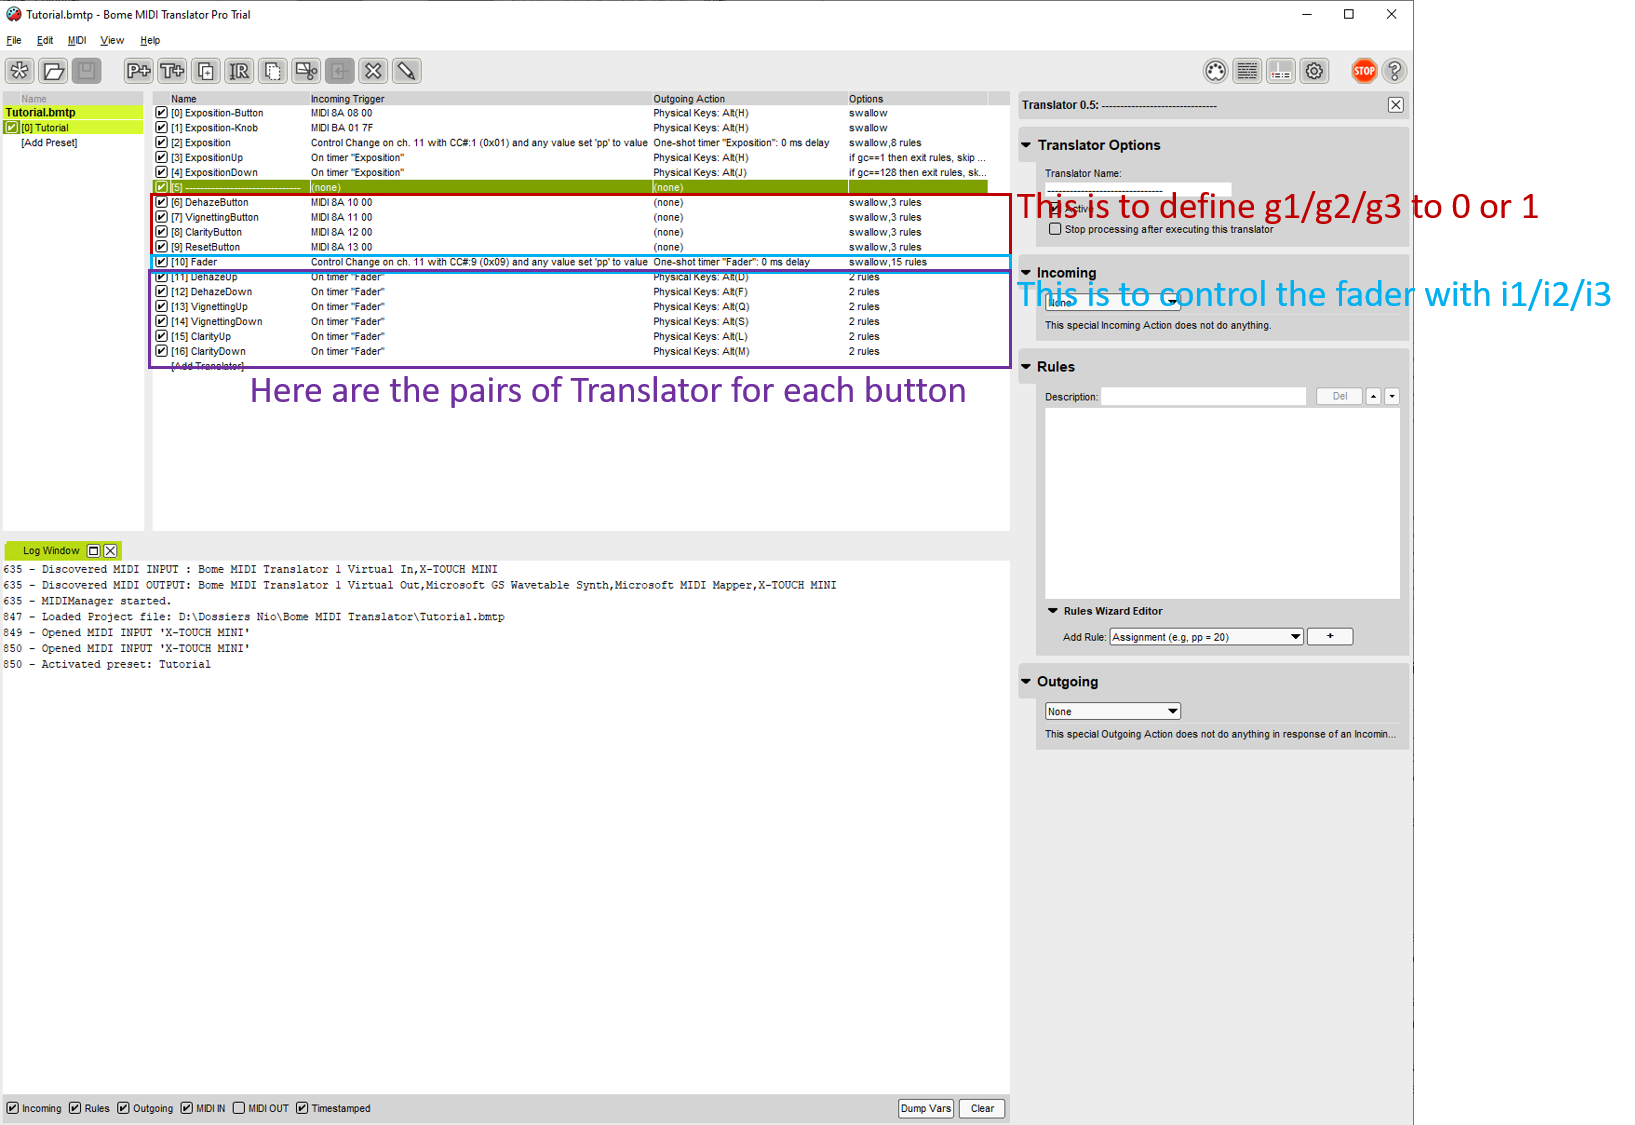Viewport: 1635px width, 1125px height.
Task: Open settings with the gear icon
Action: click(1314, 71)
